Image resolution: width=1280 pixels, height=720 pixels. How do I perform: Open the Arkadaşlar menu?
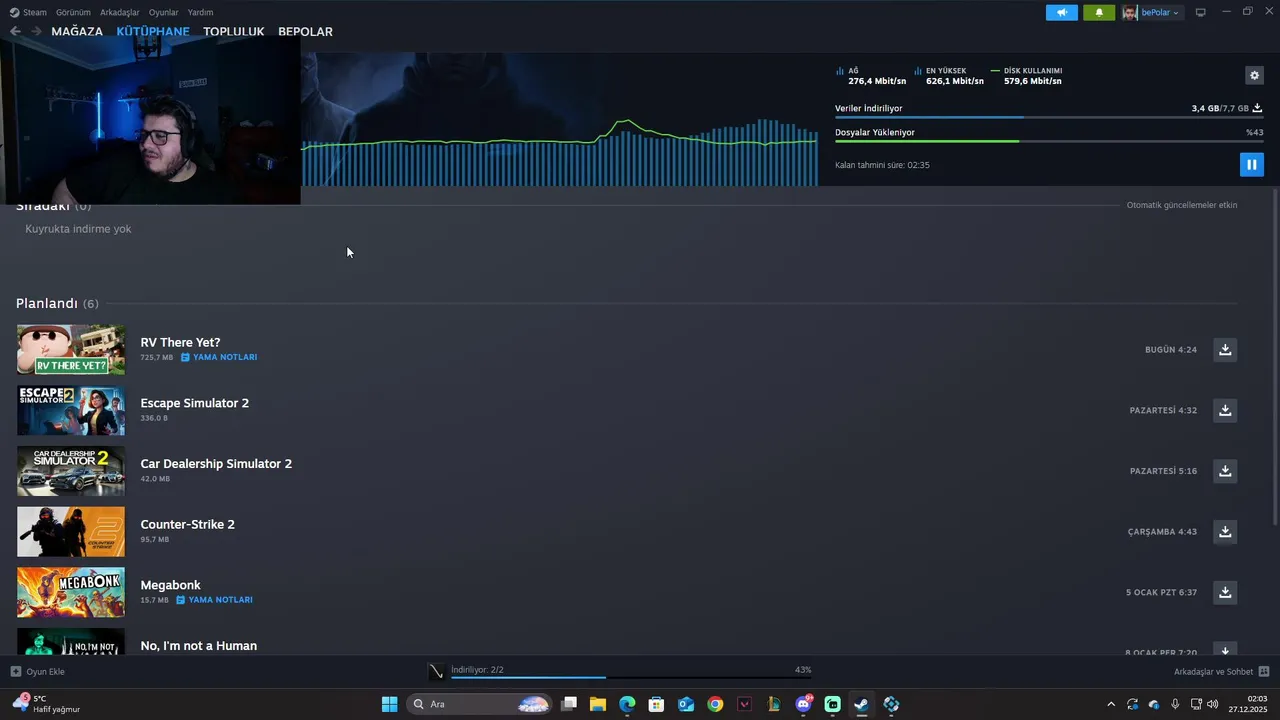(120, 12)
